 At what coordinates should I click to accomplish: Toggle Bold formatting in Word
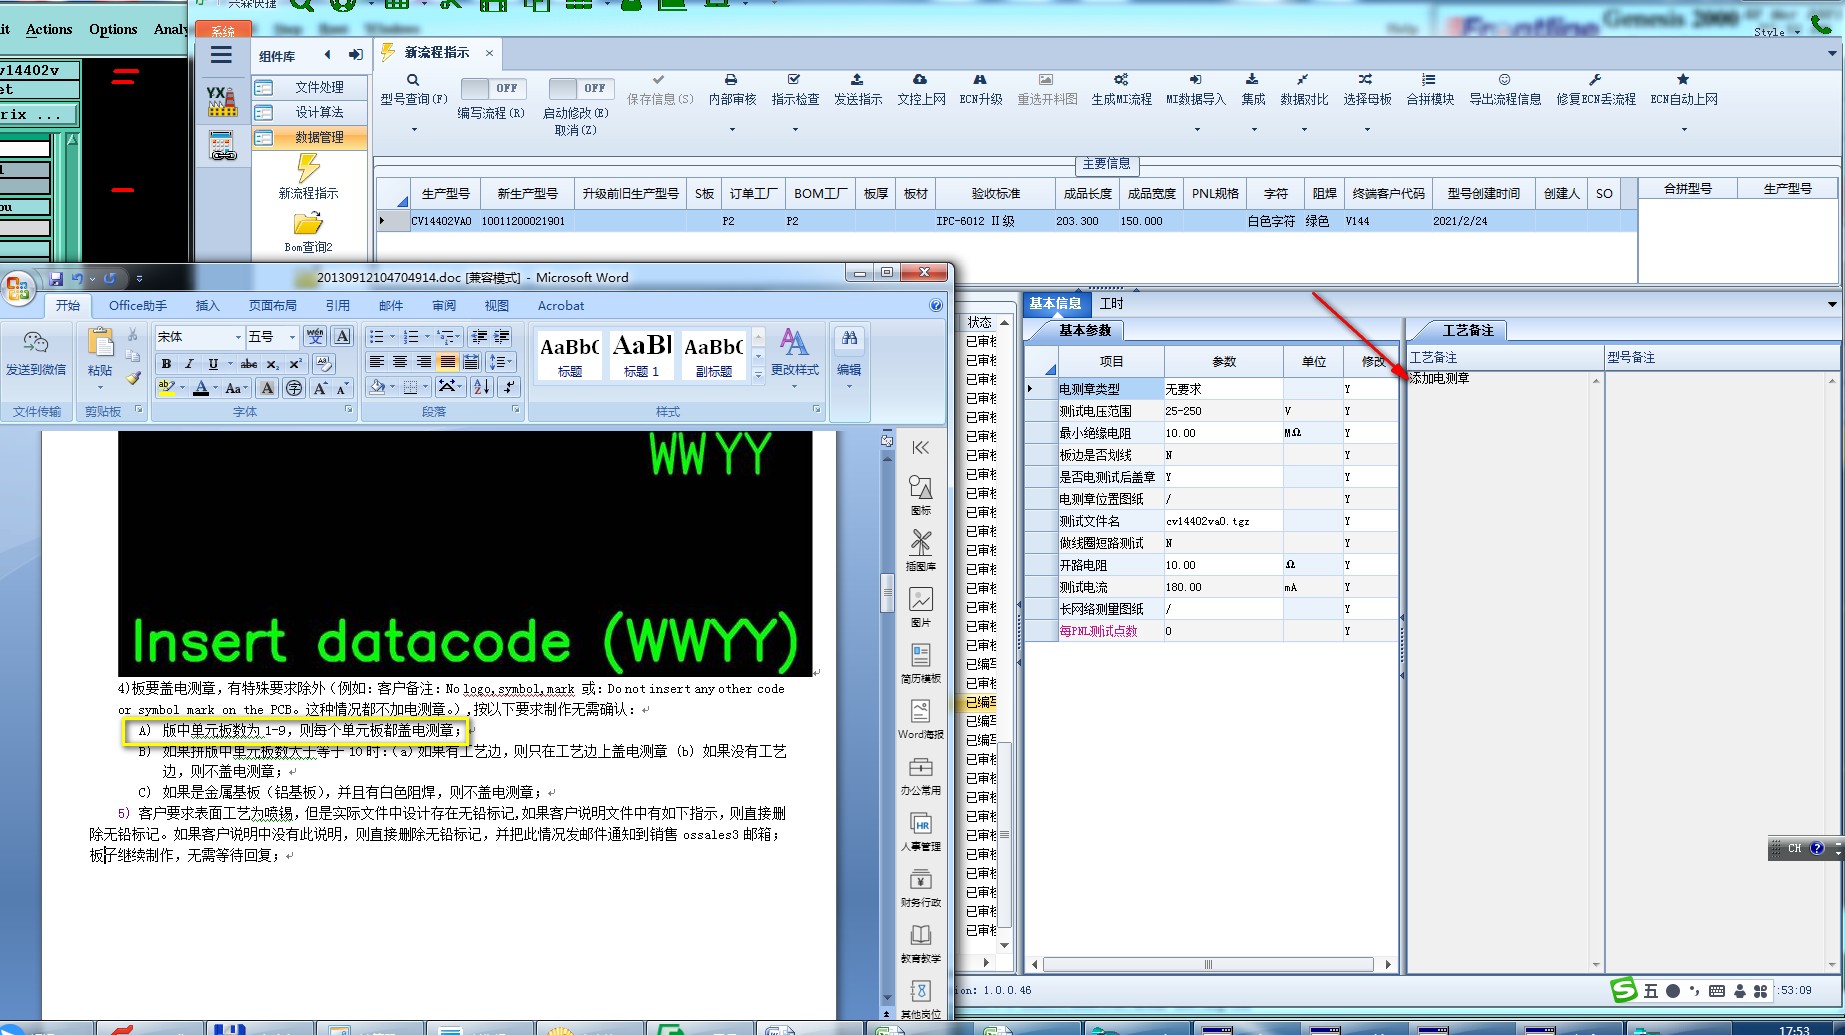(x=166, y=364)
